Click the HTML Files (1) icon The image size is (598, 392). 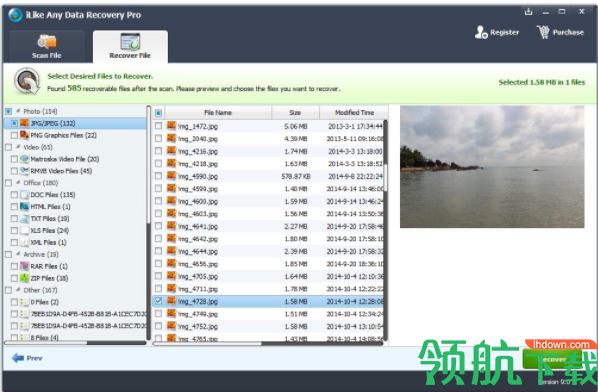coord(24,206)
